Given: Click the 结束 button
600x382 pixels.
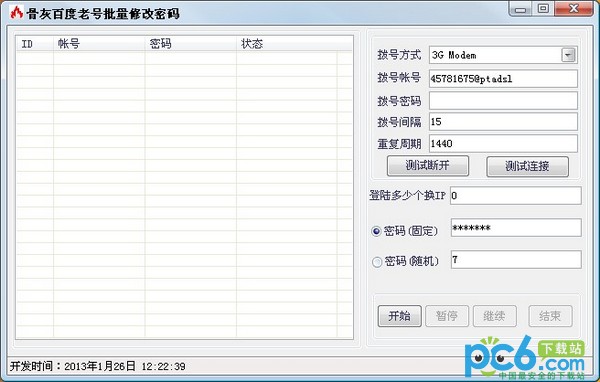Looking at the screenshot, I should click(550, 316).
